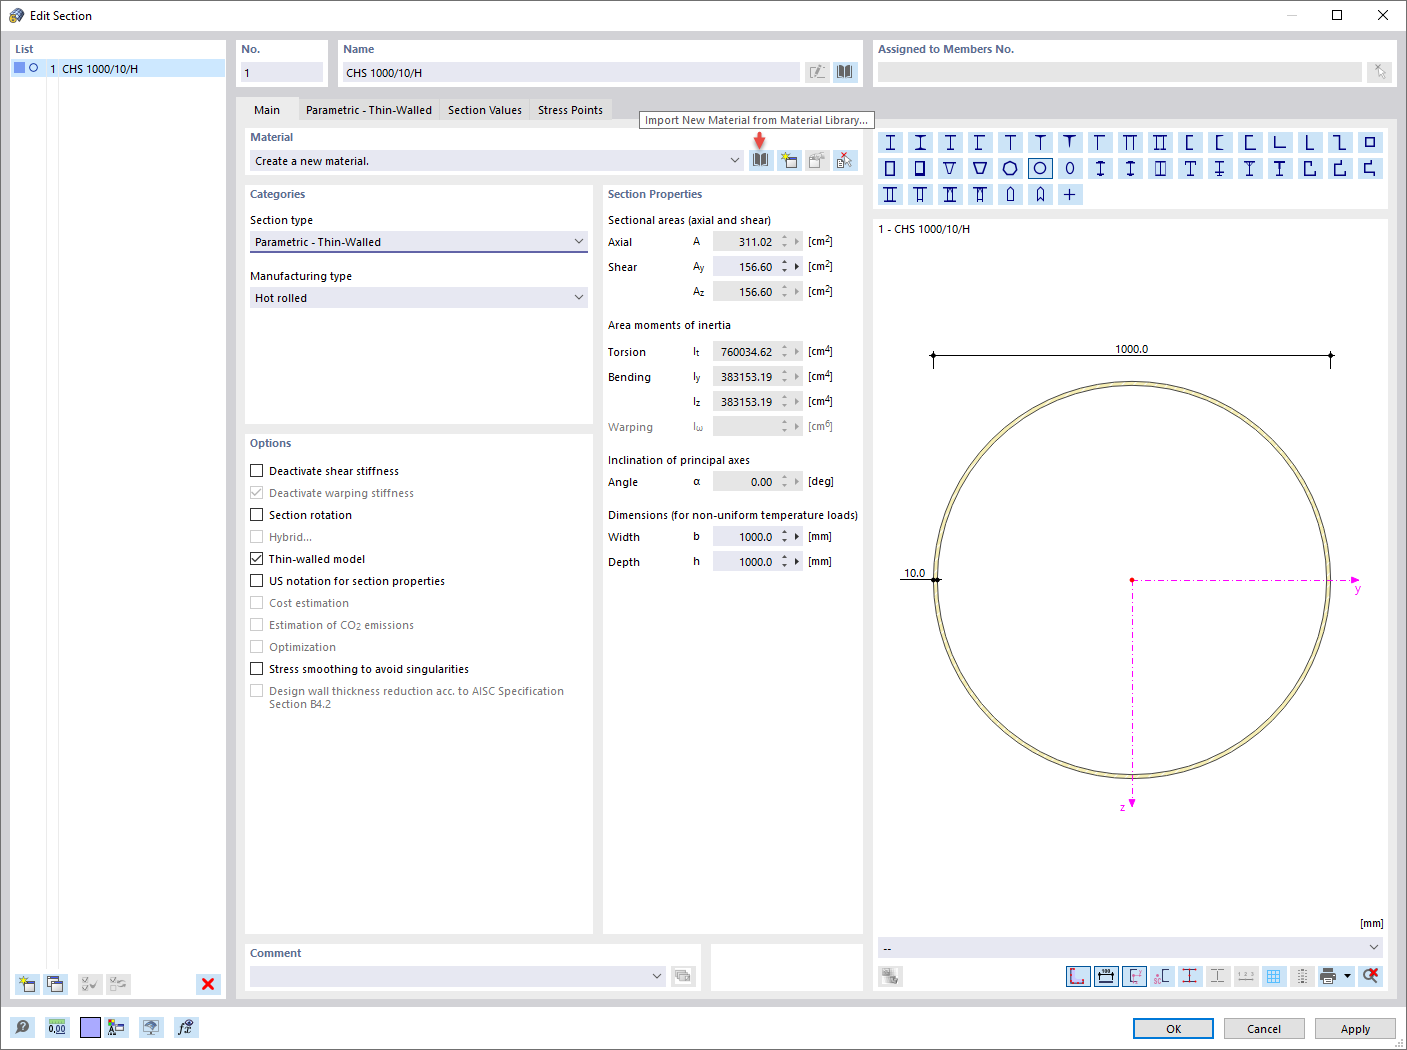1407x1050 pixels.
Task: Open the material library import icon
Action: click(761, 161)
